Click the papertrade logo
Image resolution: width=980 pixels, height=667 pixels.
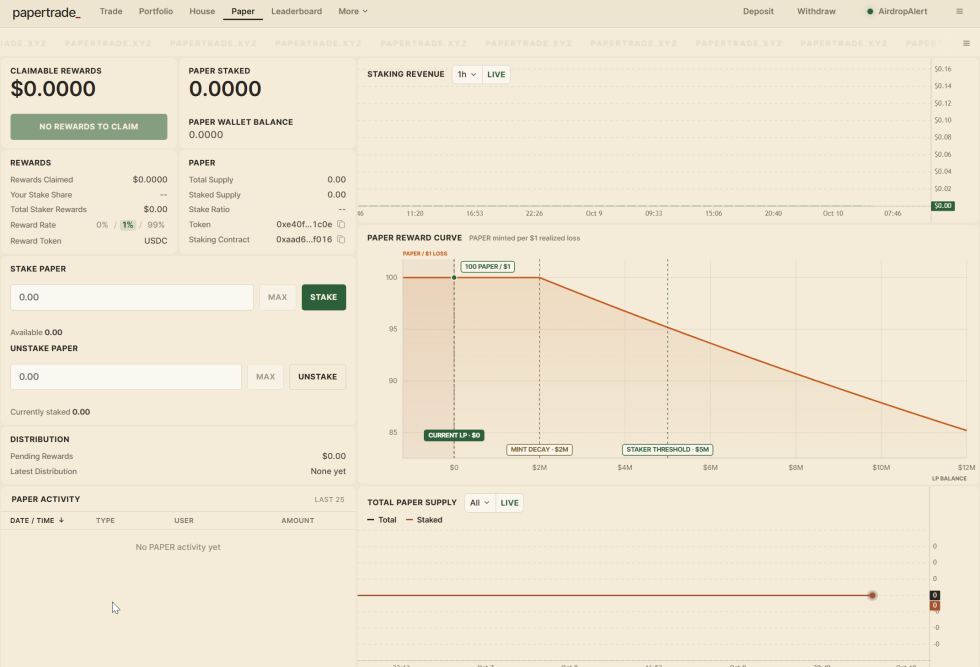pyautogui.click(x=46, y=12)
